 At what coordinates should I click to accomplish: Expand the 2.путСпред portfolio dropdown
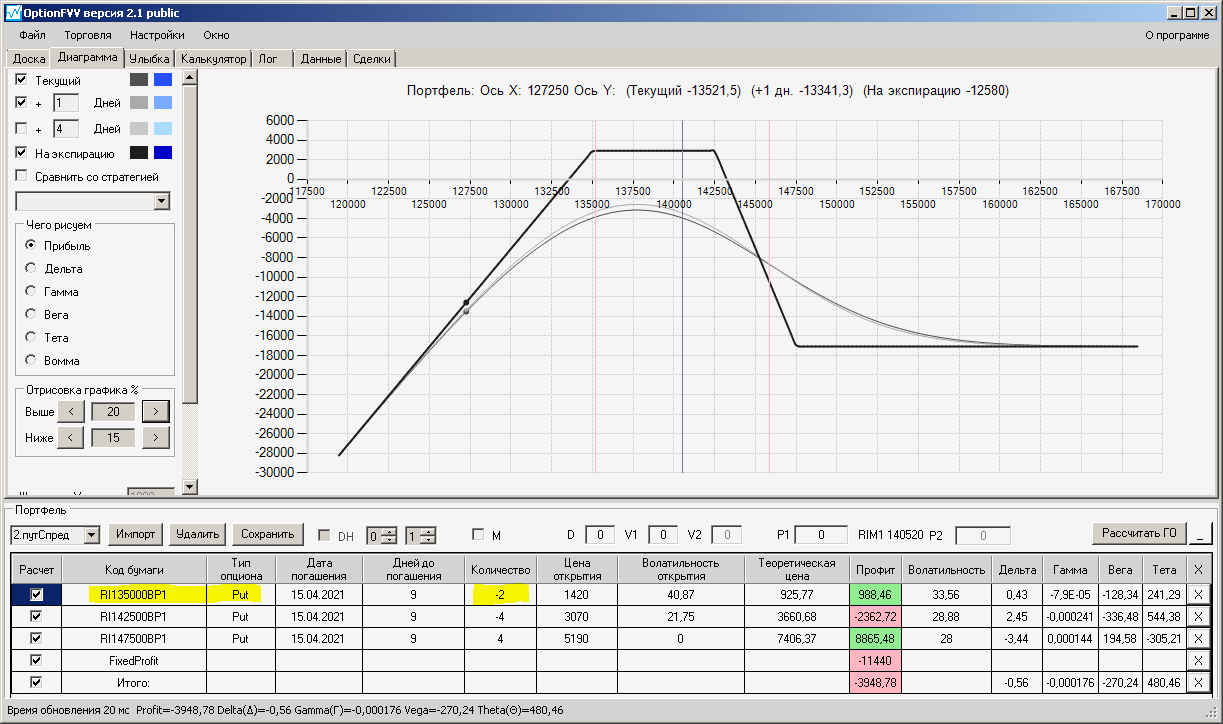[x=92, y=535]
